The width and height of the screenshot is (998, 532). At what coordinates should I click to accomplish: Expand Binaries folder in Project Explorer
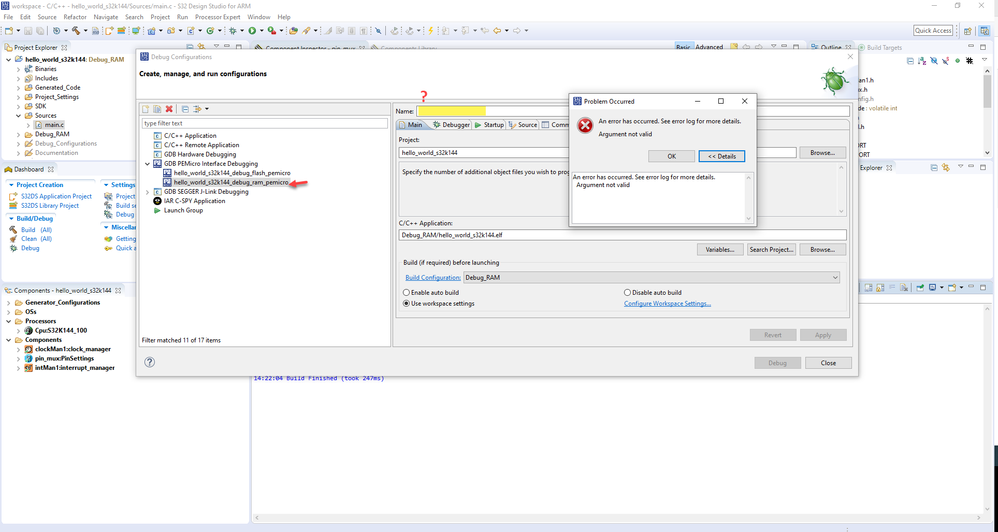tap(18, 69)
